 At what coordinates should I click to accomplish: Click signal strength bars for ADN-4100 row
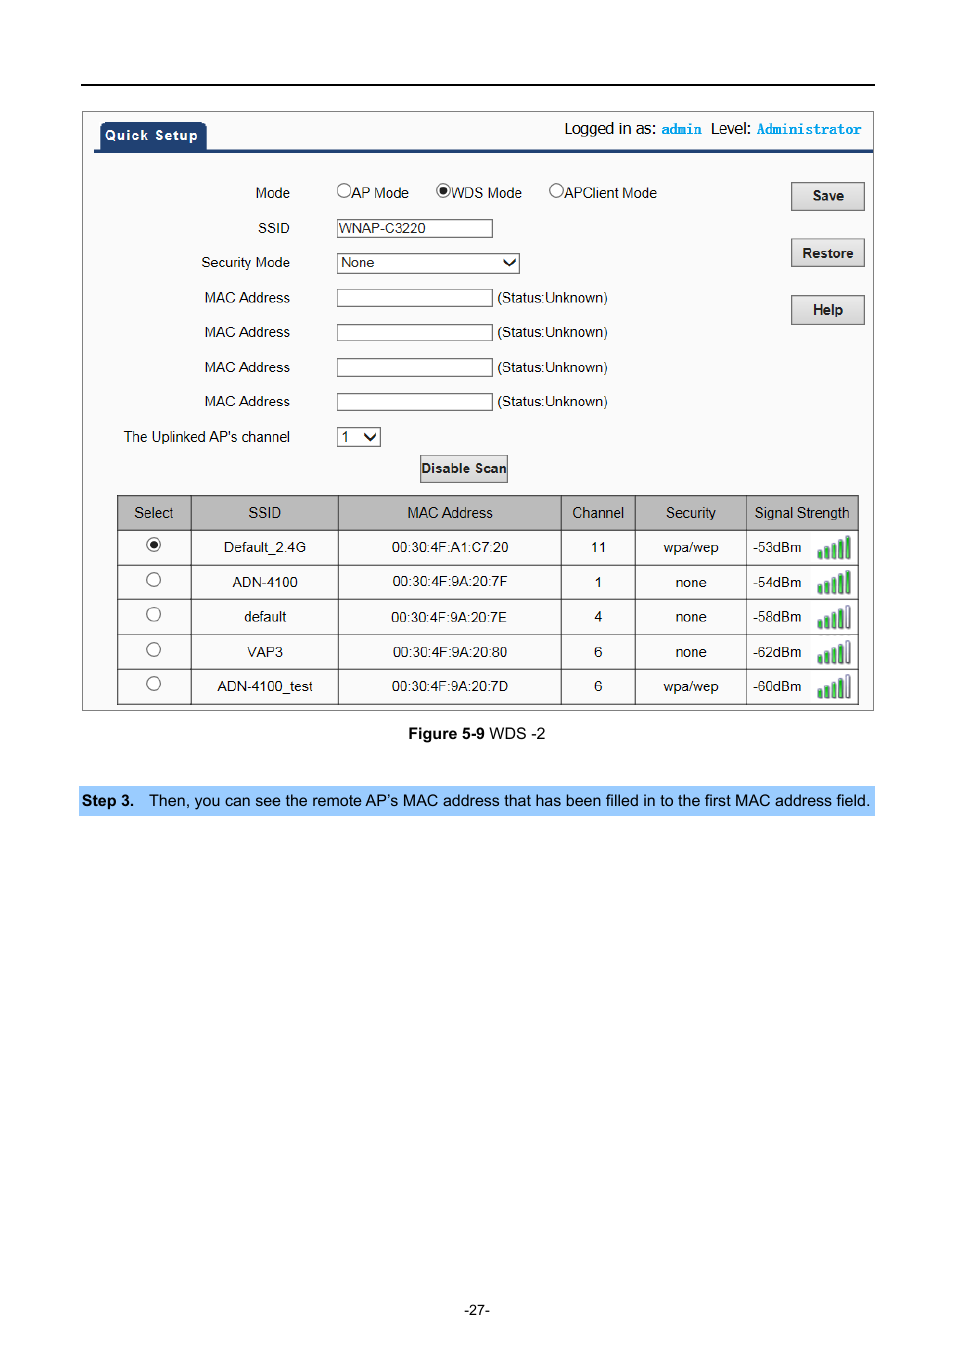coord(834,582)
